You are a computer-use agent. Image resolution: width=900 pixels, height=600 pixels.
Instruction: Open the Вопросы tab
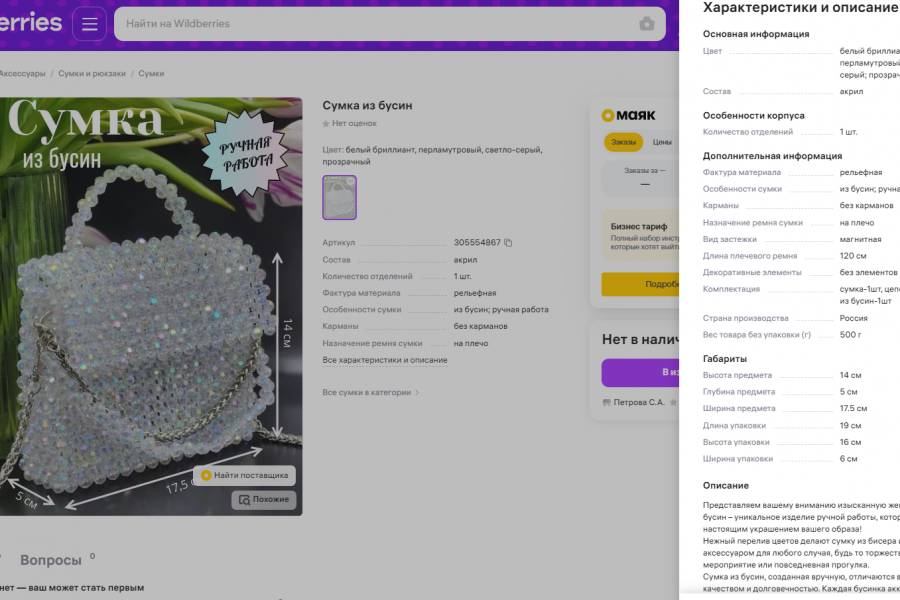point(51,560)
